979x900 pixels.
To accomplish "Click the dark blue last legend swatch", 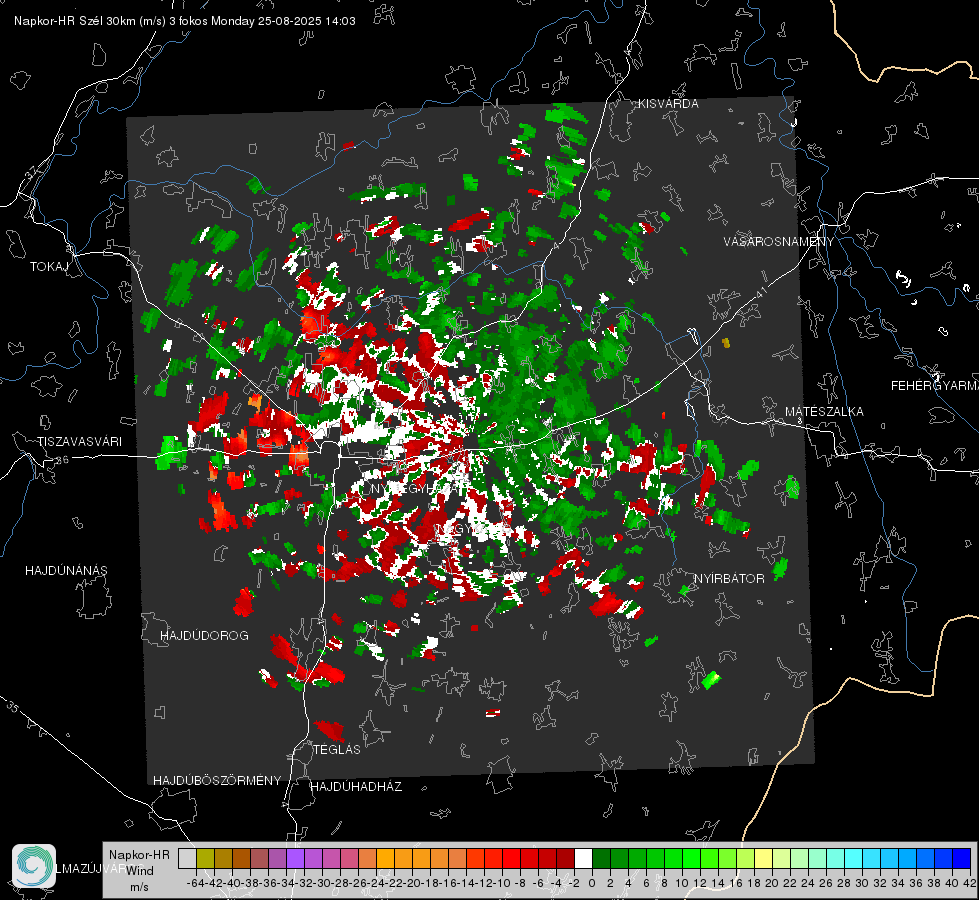I will coord(962,858).
